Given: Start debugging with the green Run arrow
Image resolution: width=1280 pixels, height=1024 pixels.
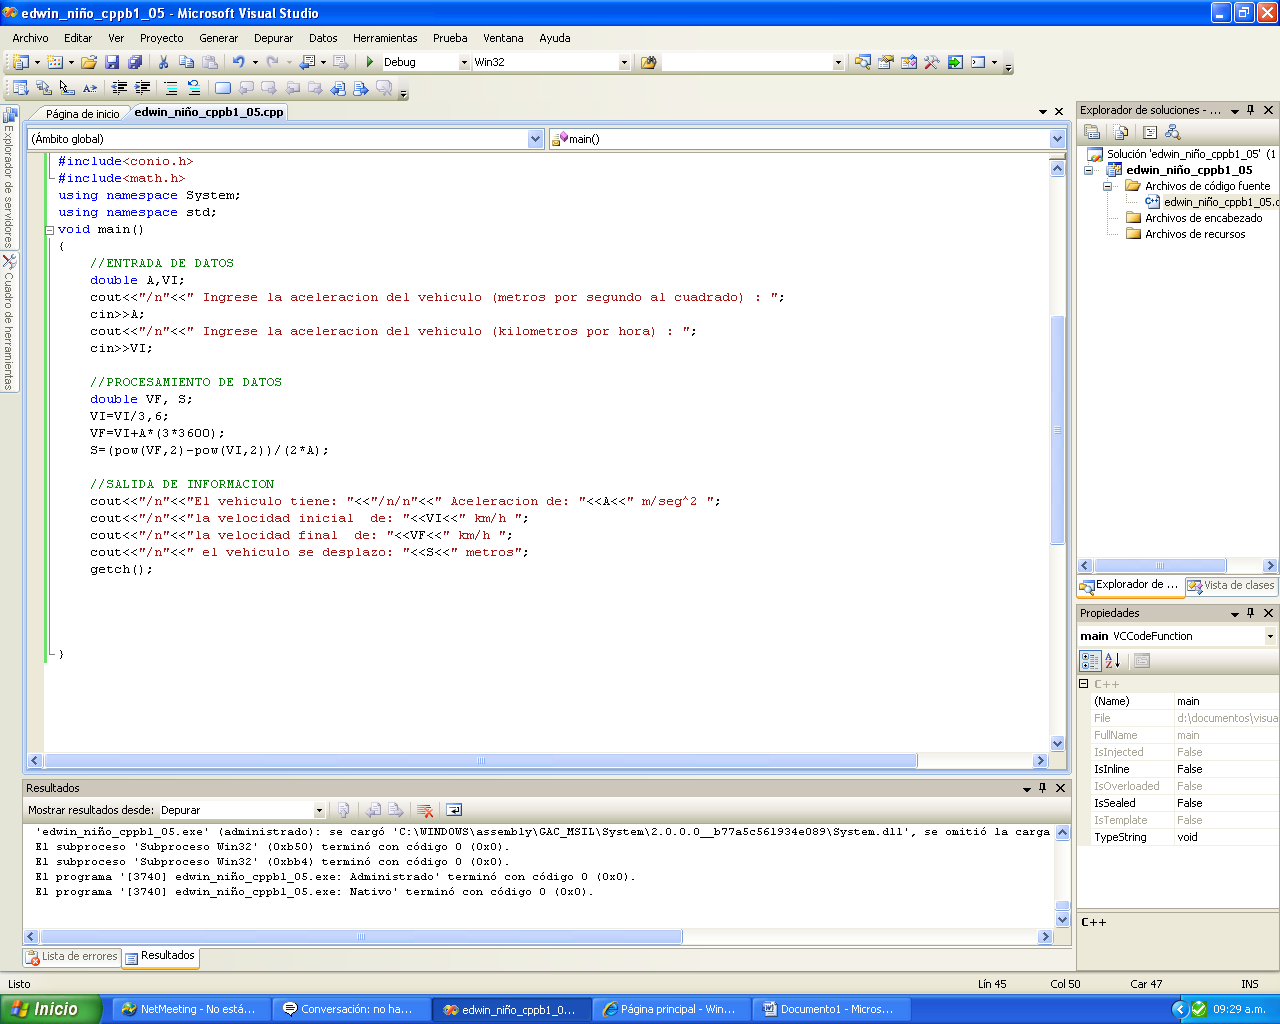Looking at the screenshot, I should coord(371,61).
